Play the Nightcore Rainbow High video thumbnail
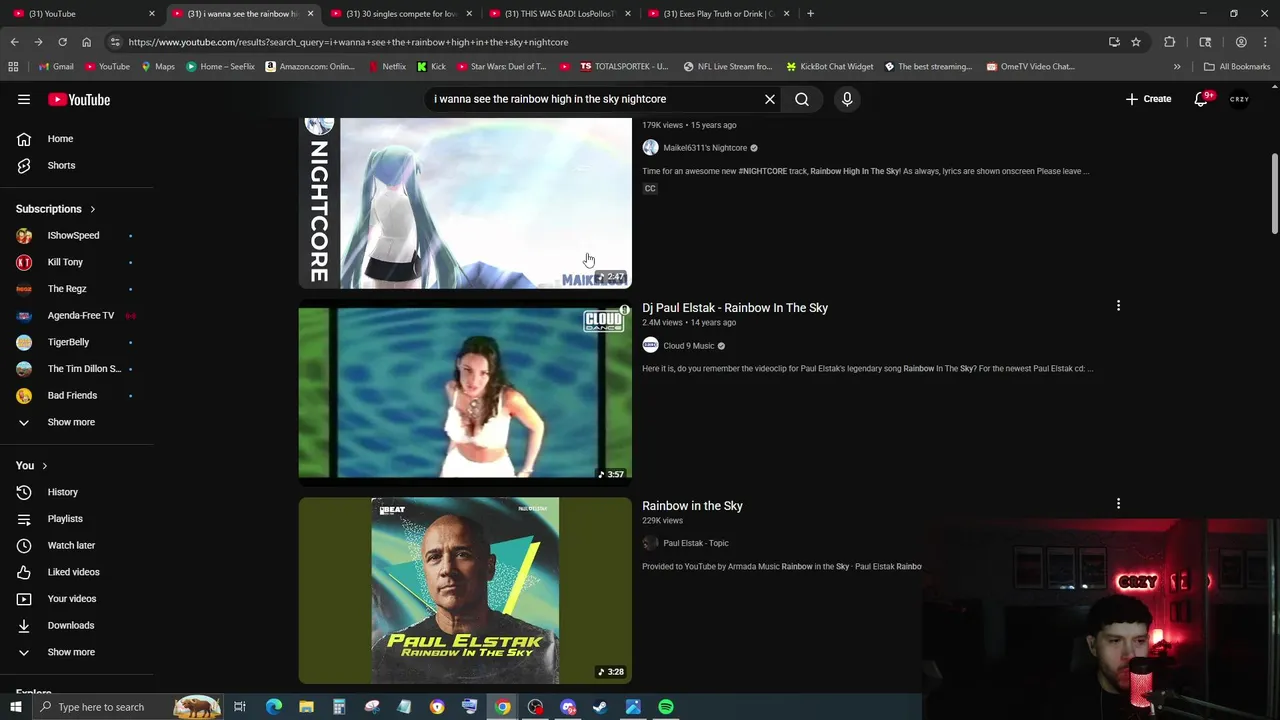 coord(465,203)
